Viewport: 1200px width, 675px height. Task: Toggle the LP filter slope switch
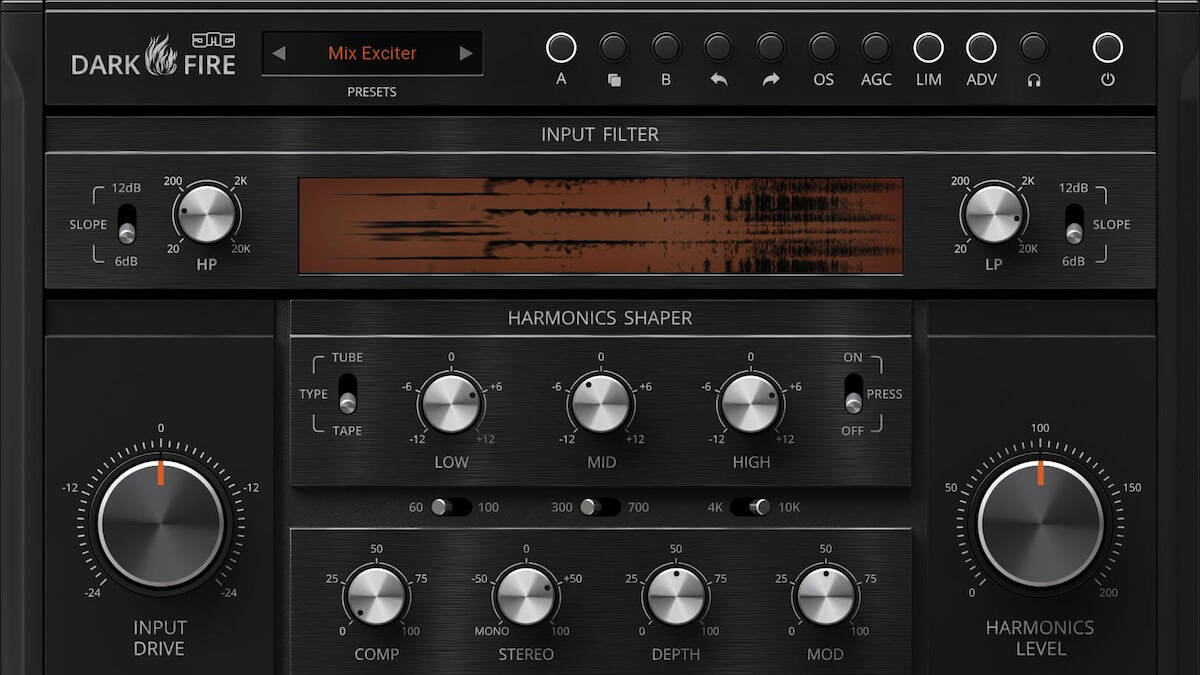tap(1073, 224)
